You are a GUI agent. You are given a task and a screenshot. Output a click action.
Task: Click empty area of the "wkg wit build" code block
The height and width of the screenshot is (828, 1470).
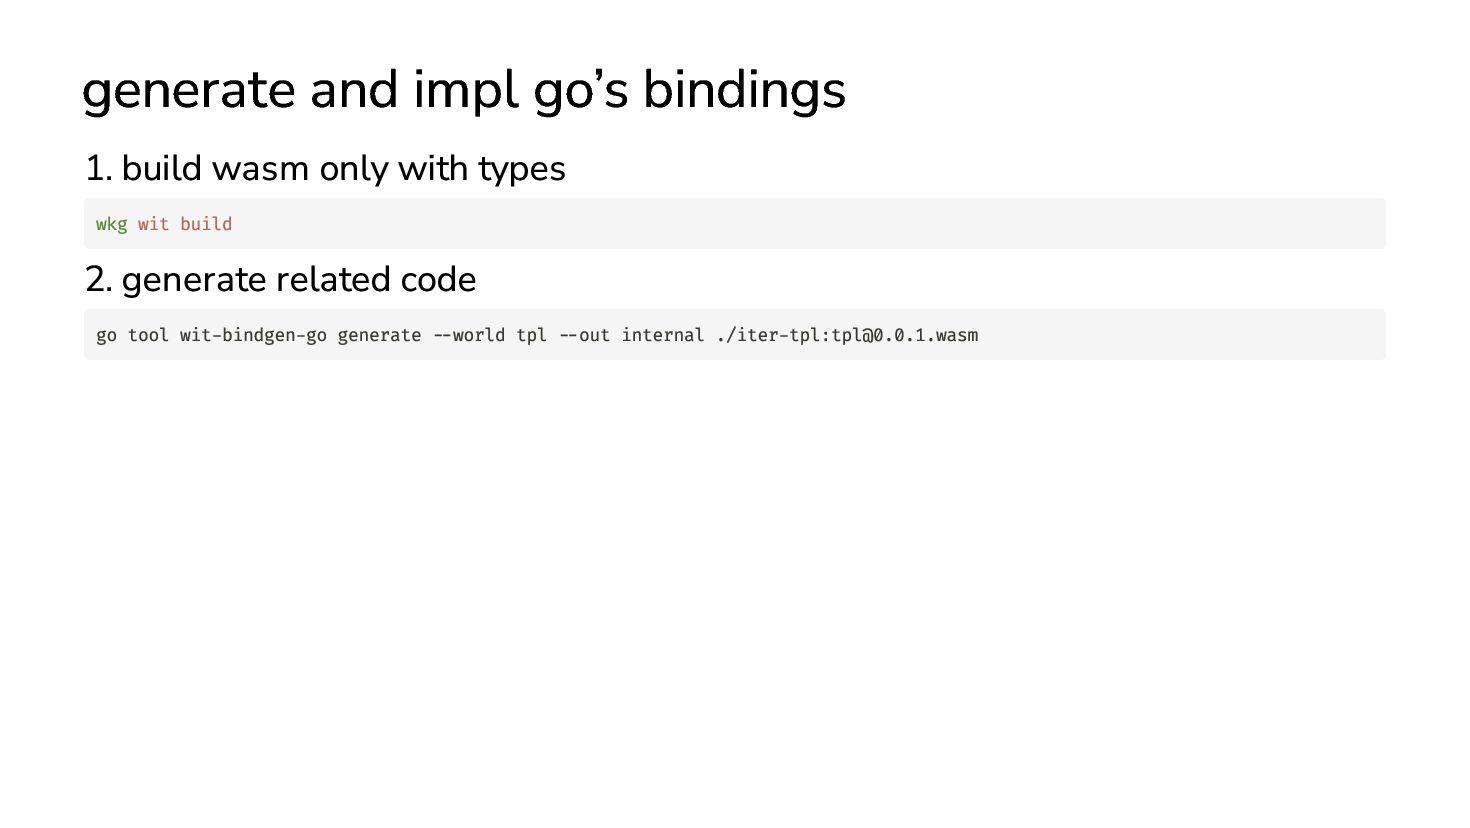coord(800,224)
